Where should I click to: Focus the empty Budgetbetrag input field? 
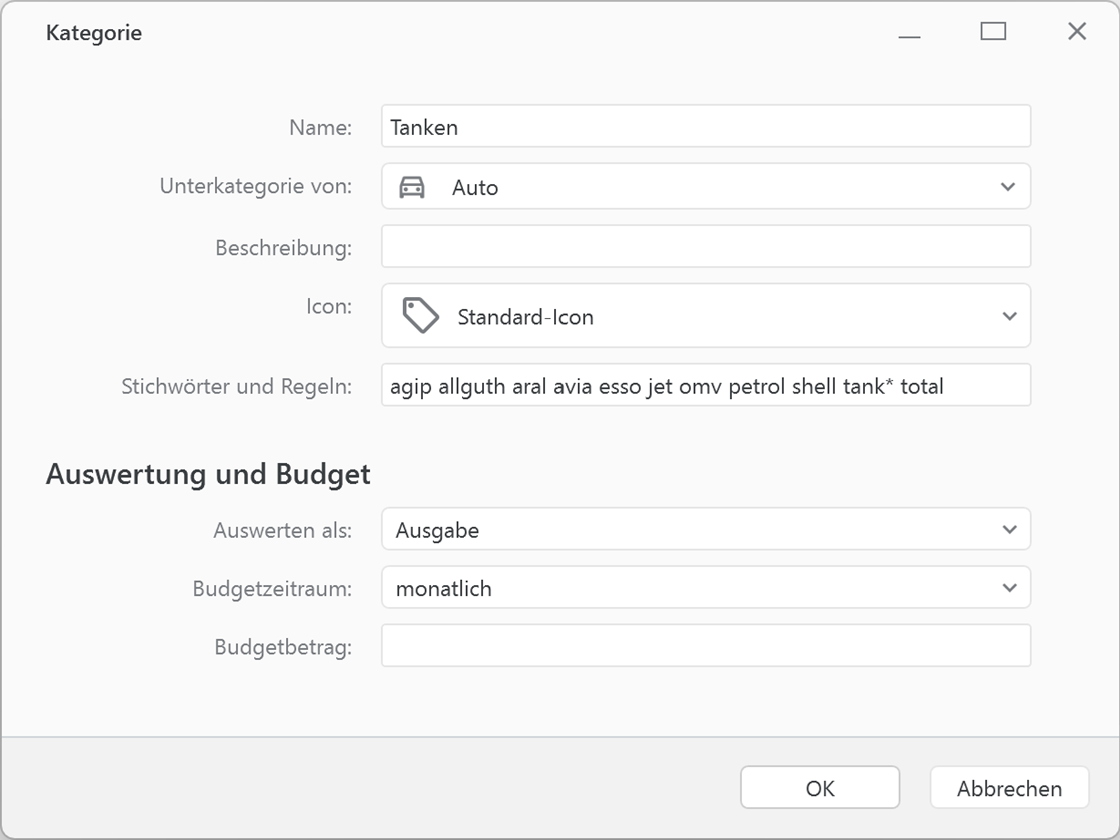coord(705,646)
